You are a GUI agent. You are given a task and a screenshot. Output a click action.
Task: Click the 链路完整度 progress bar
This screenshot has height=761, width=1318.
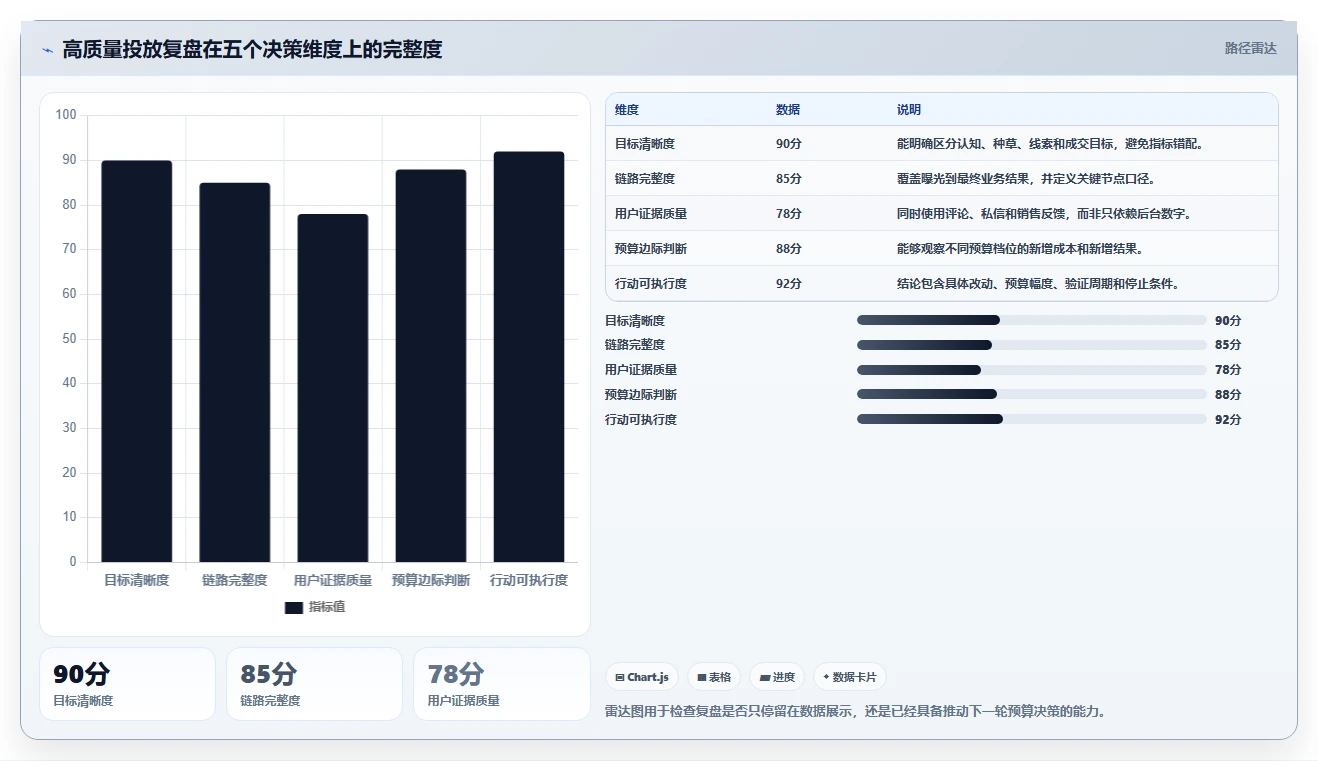1032,345
